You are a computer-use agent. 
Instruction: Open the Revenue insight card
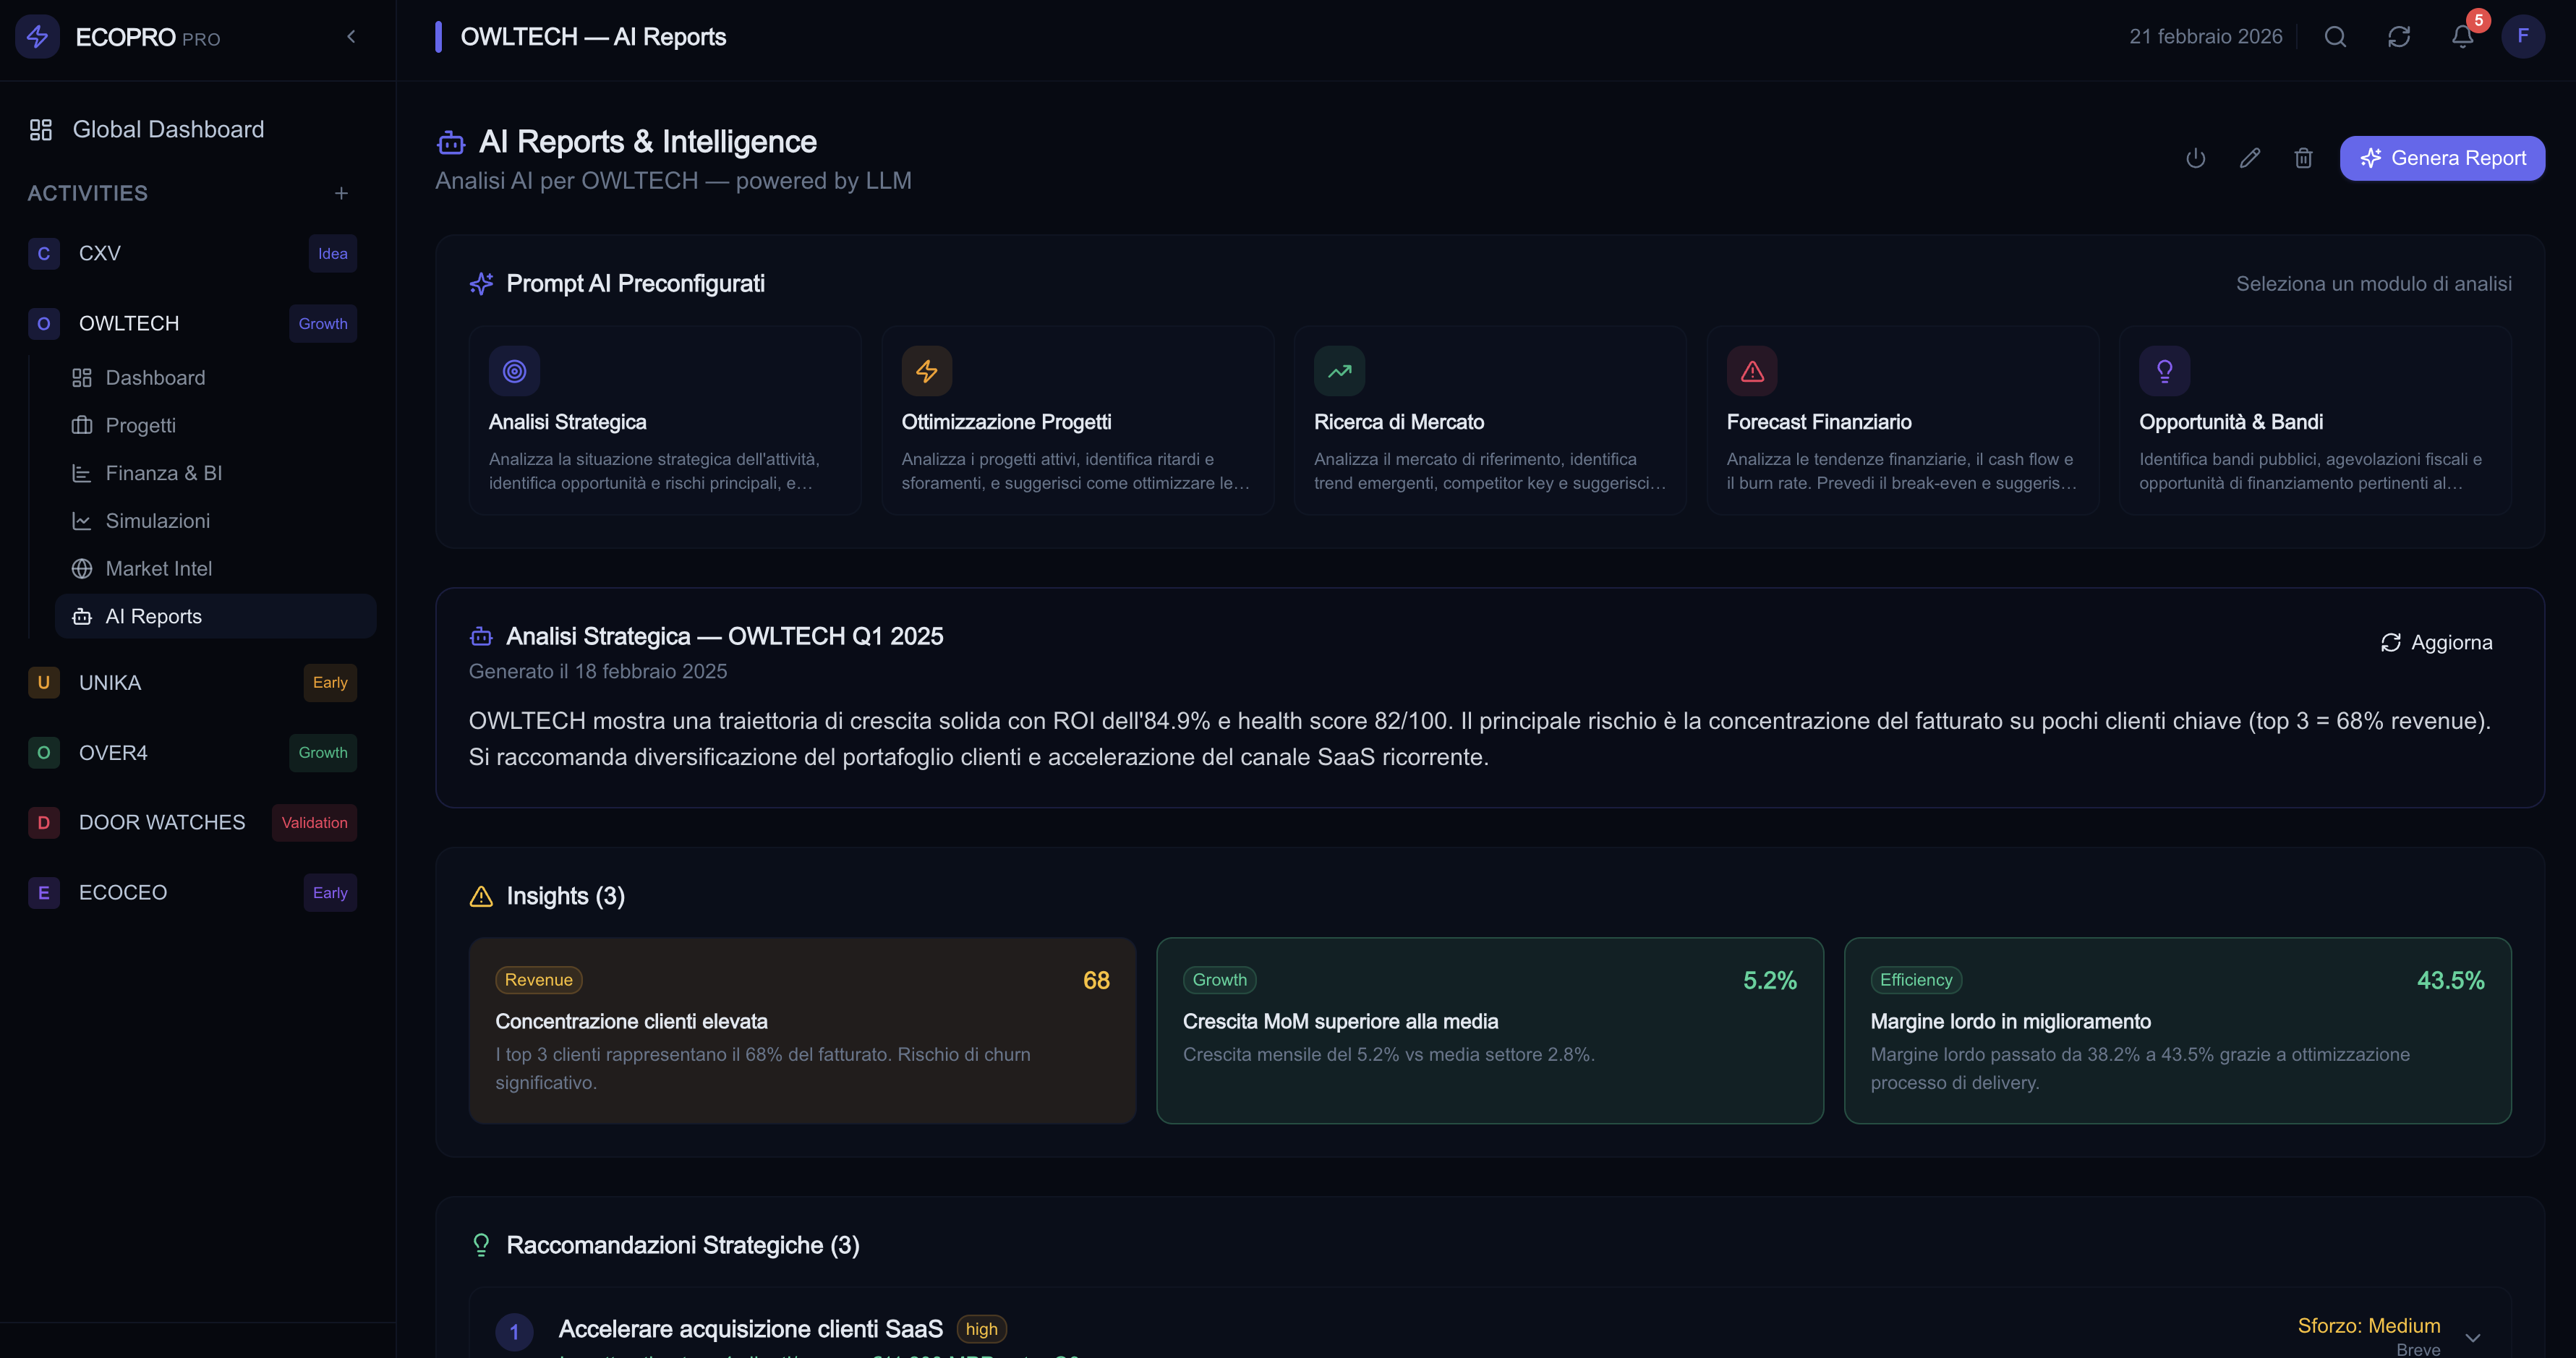point(802,1030)
